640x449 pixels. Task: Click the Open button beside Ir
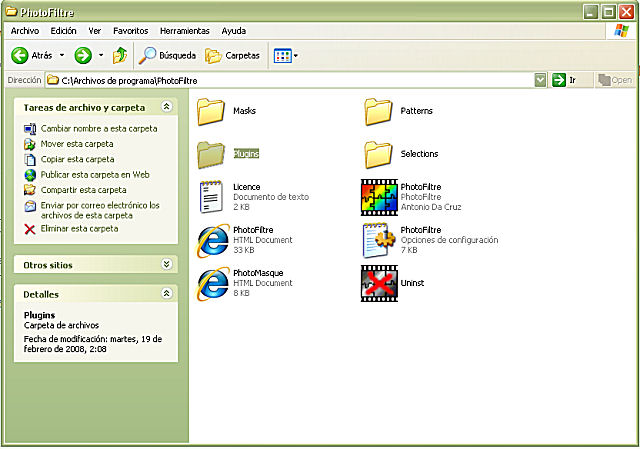tap(615, 80)
